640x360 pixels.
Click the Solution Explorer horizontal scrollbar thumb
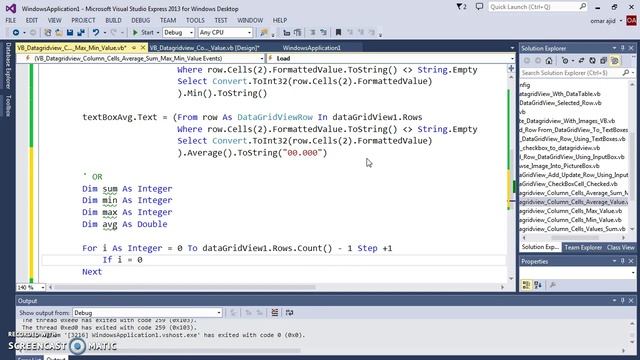click(x=575, y=238)
